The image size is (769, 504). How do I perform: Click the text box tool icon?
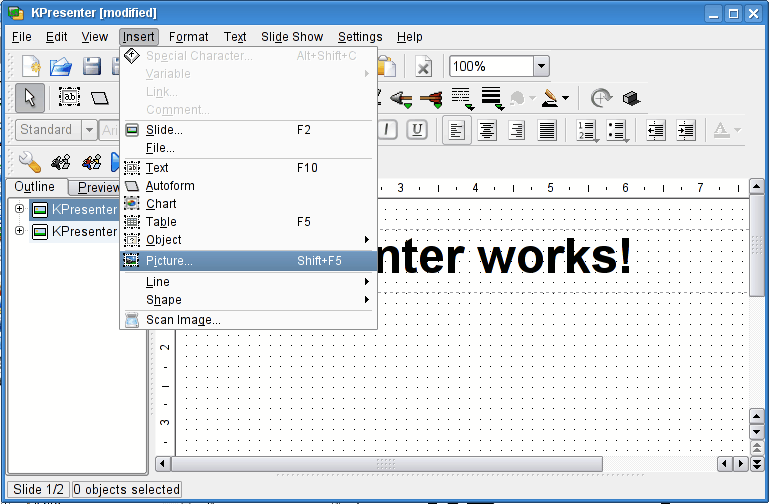69,97
